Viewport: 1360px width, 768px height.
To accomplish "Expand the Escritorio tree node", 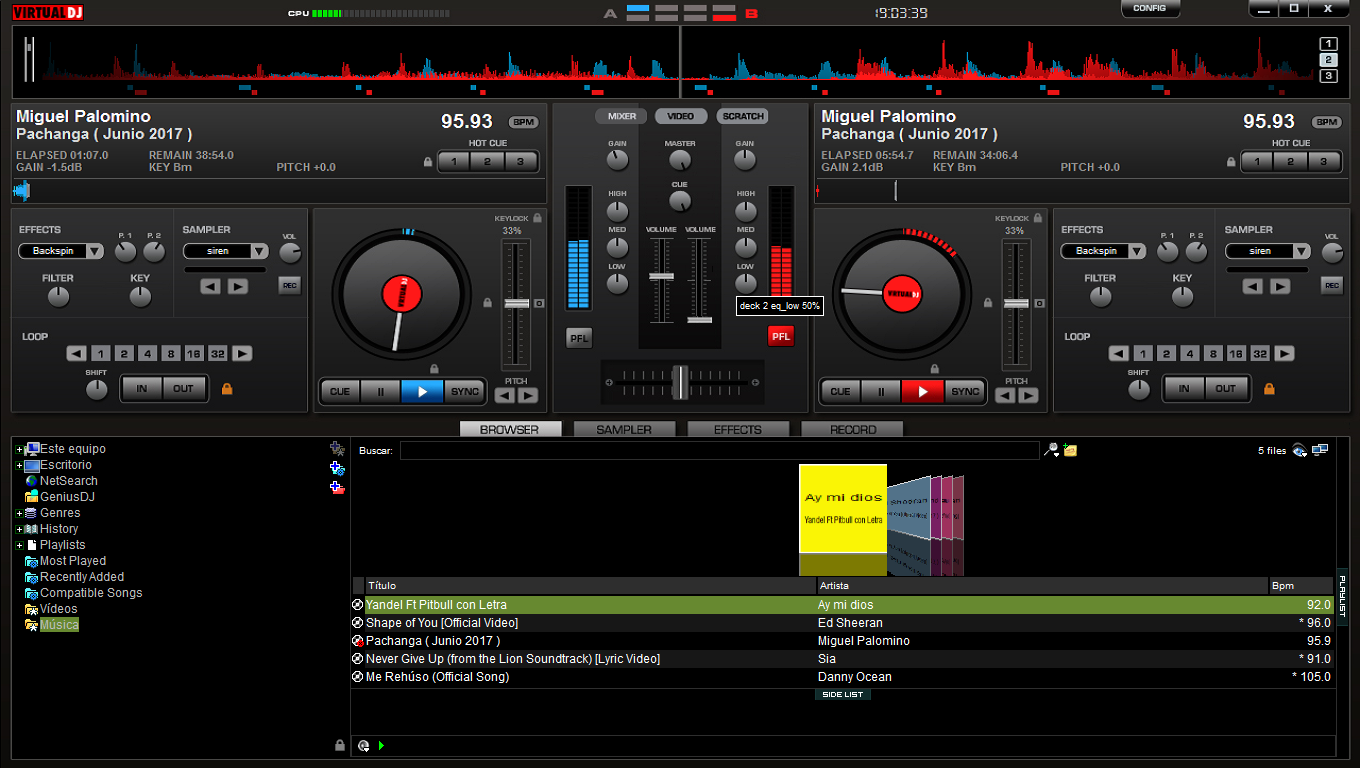I will coord(20,466).
